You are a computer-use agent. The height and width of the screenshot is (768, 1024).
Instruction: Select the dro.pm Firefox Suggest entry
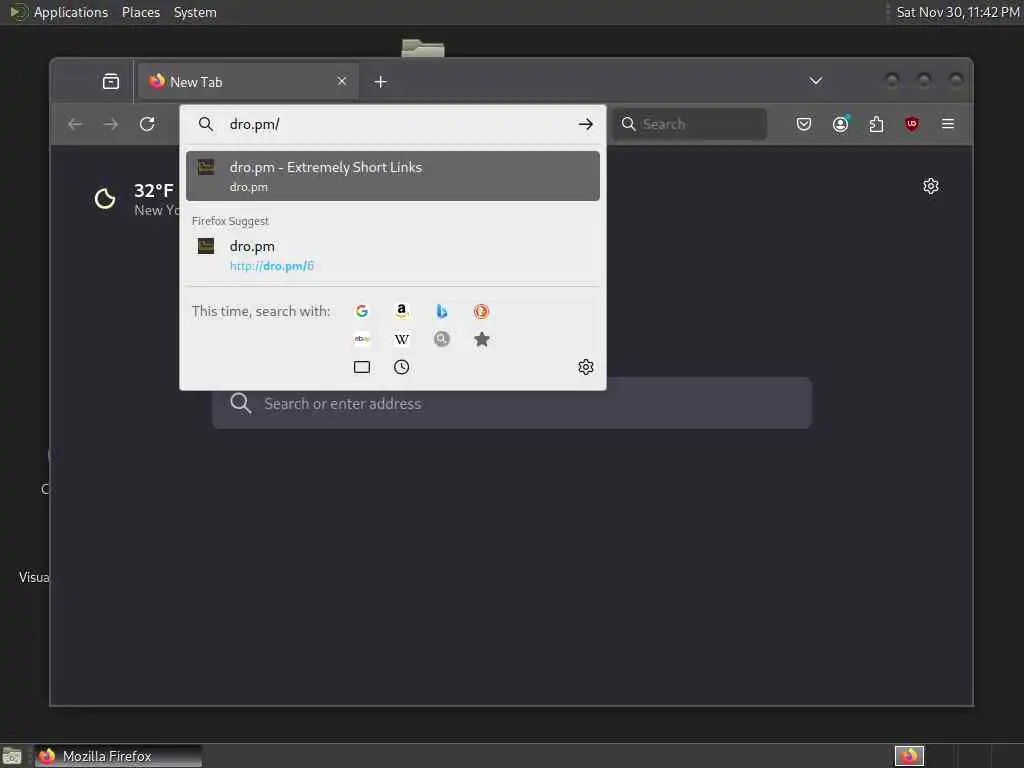pos(392,255)
